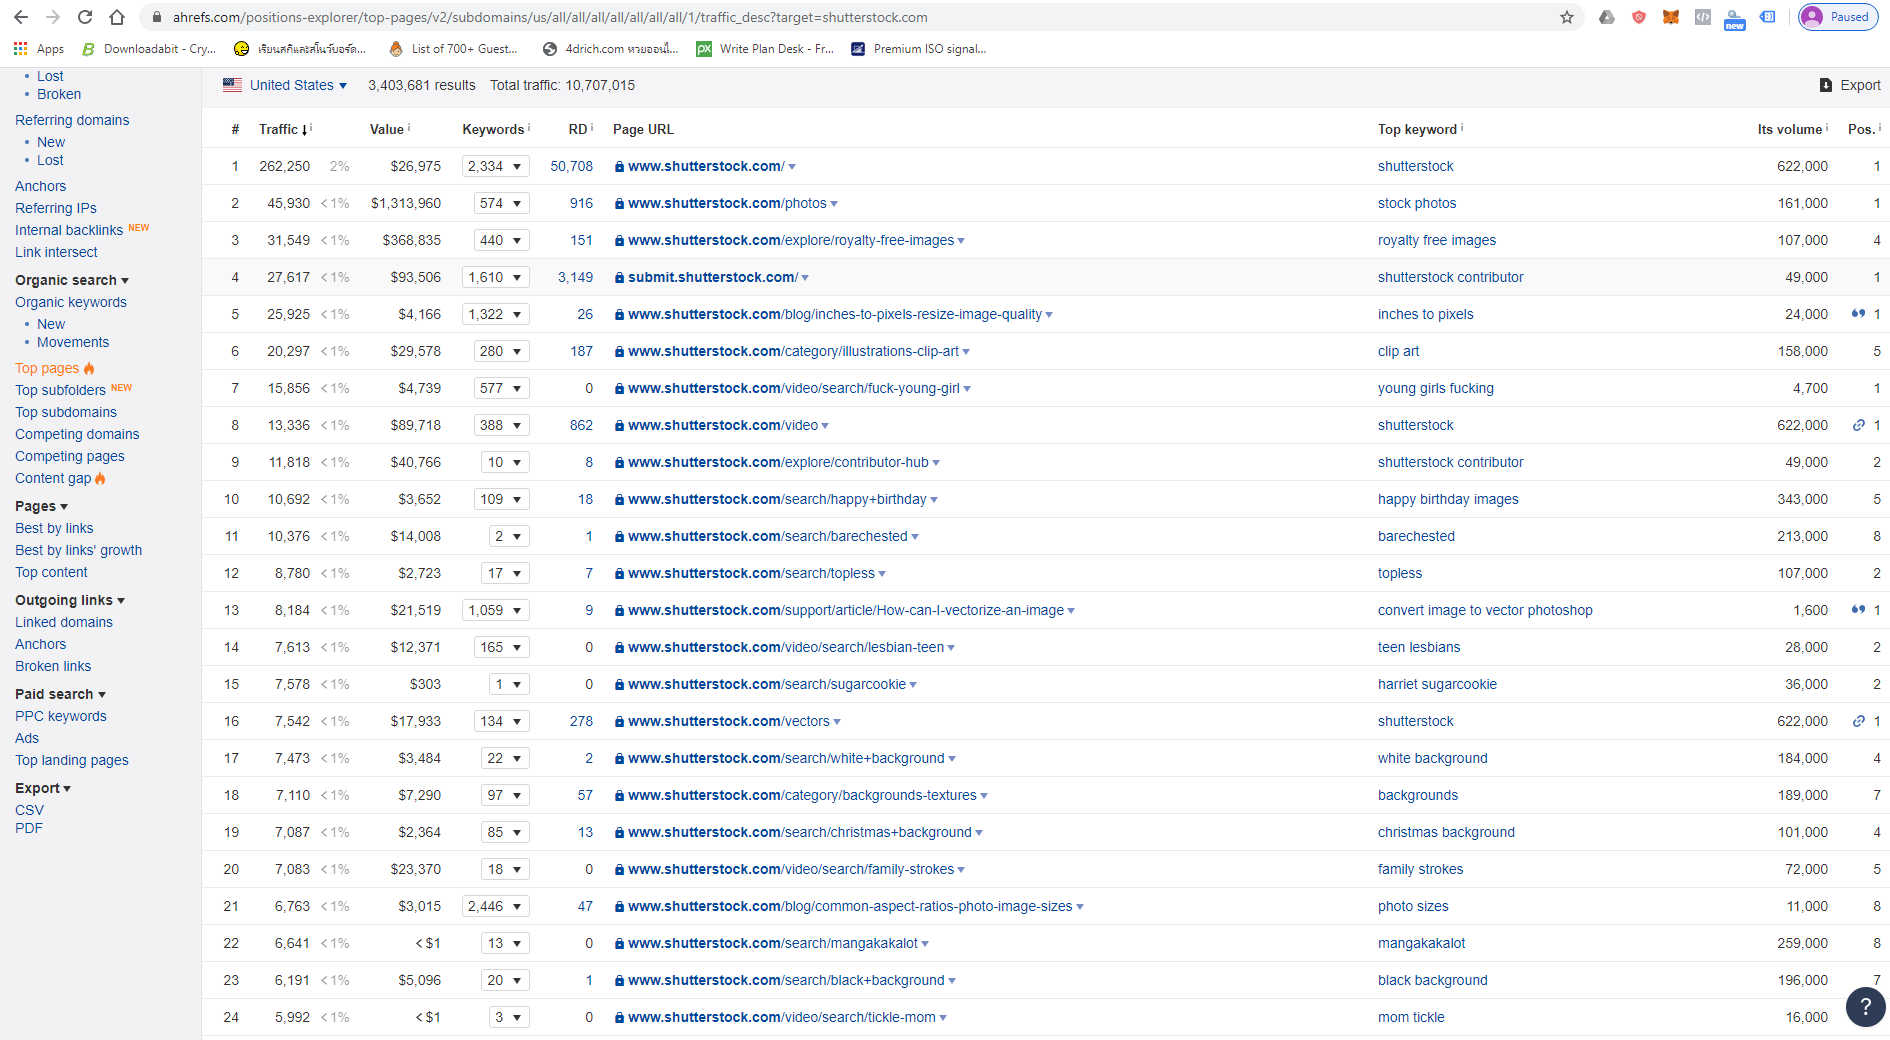Click the Premium ISO signal bookmark
Viewport: 1890px width, 1040px height.
point(918,49)
